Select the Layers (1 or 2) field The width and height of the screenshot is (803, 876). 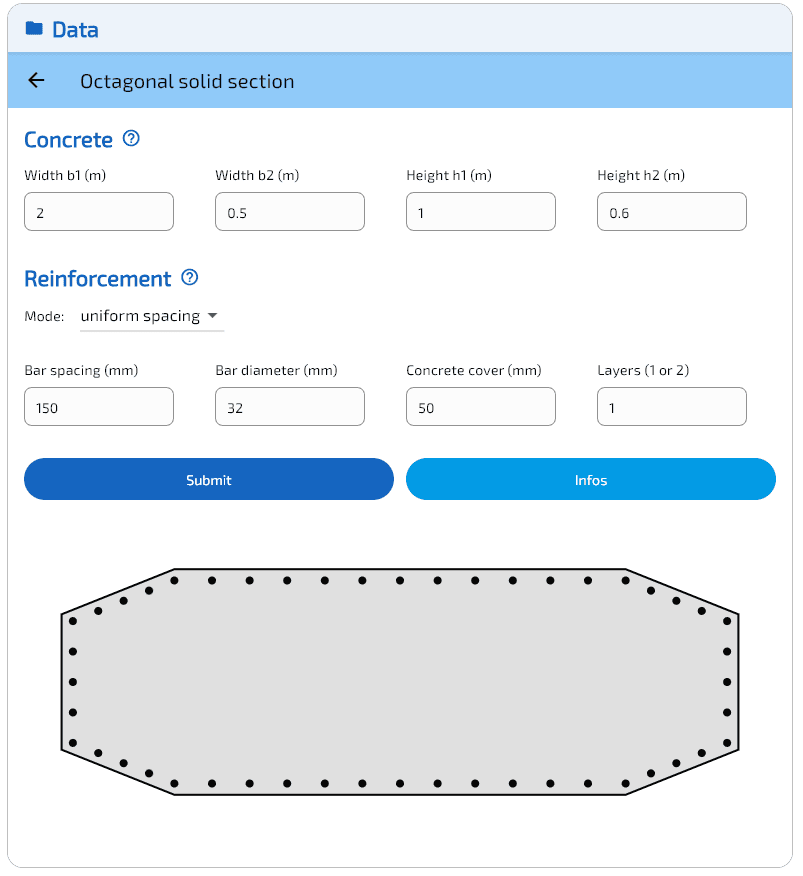672,407
